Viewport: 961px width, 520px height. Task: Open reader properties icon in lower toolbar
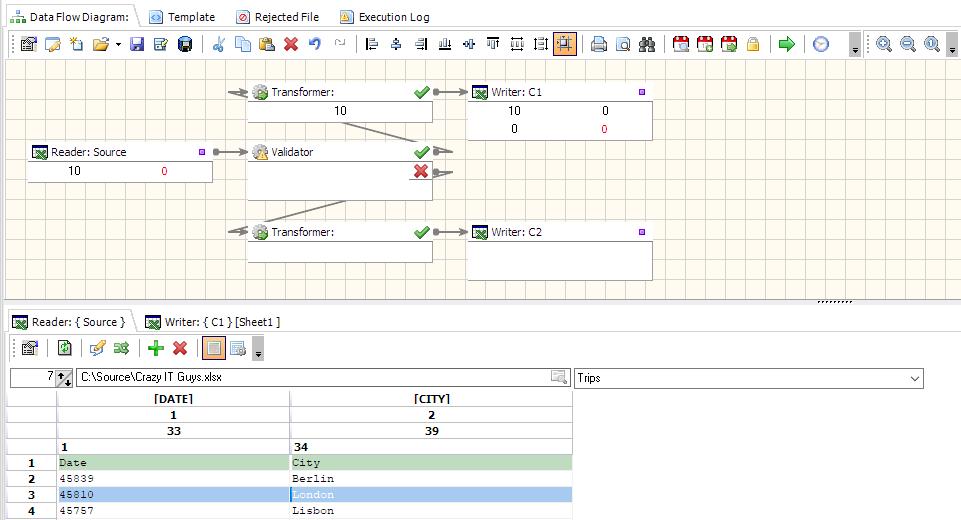29,348
